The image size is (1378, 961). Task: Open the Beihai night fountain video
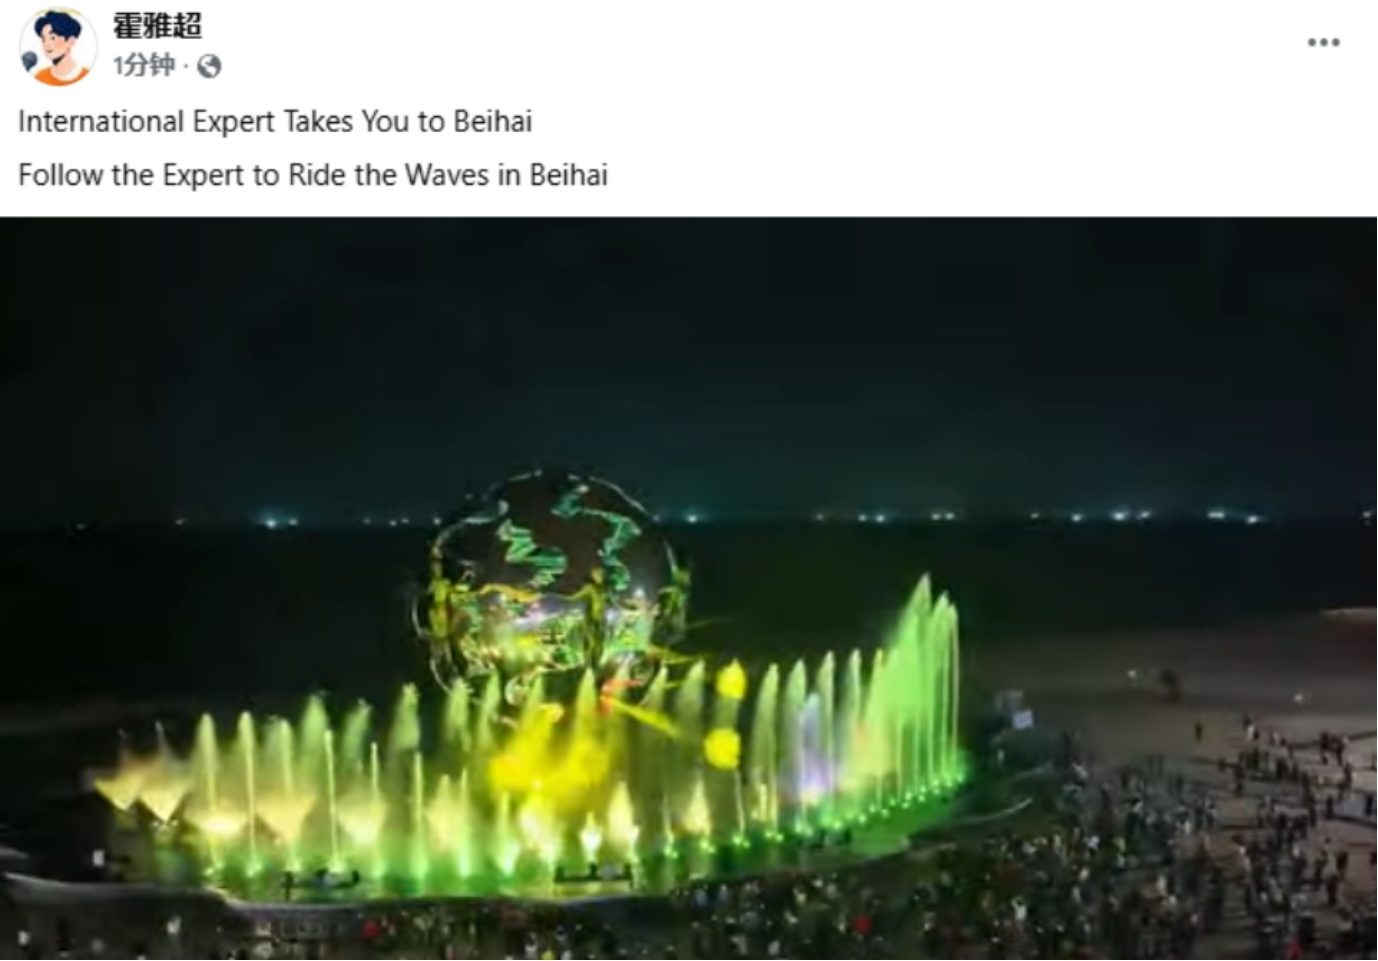(689, 589)
